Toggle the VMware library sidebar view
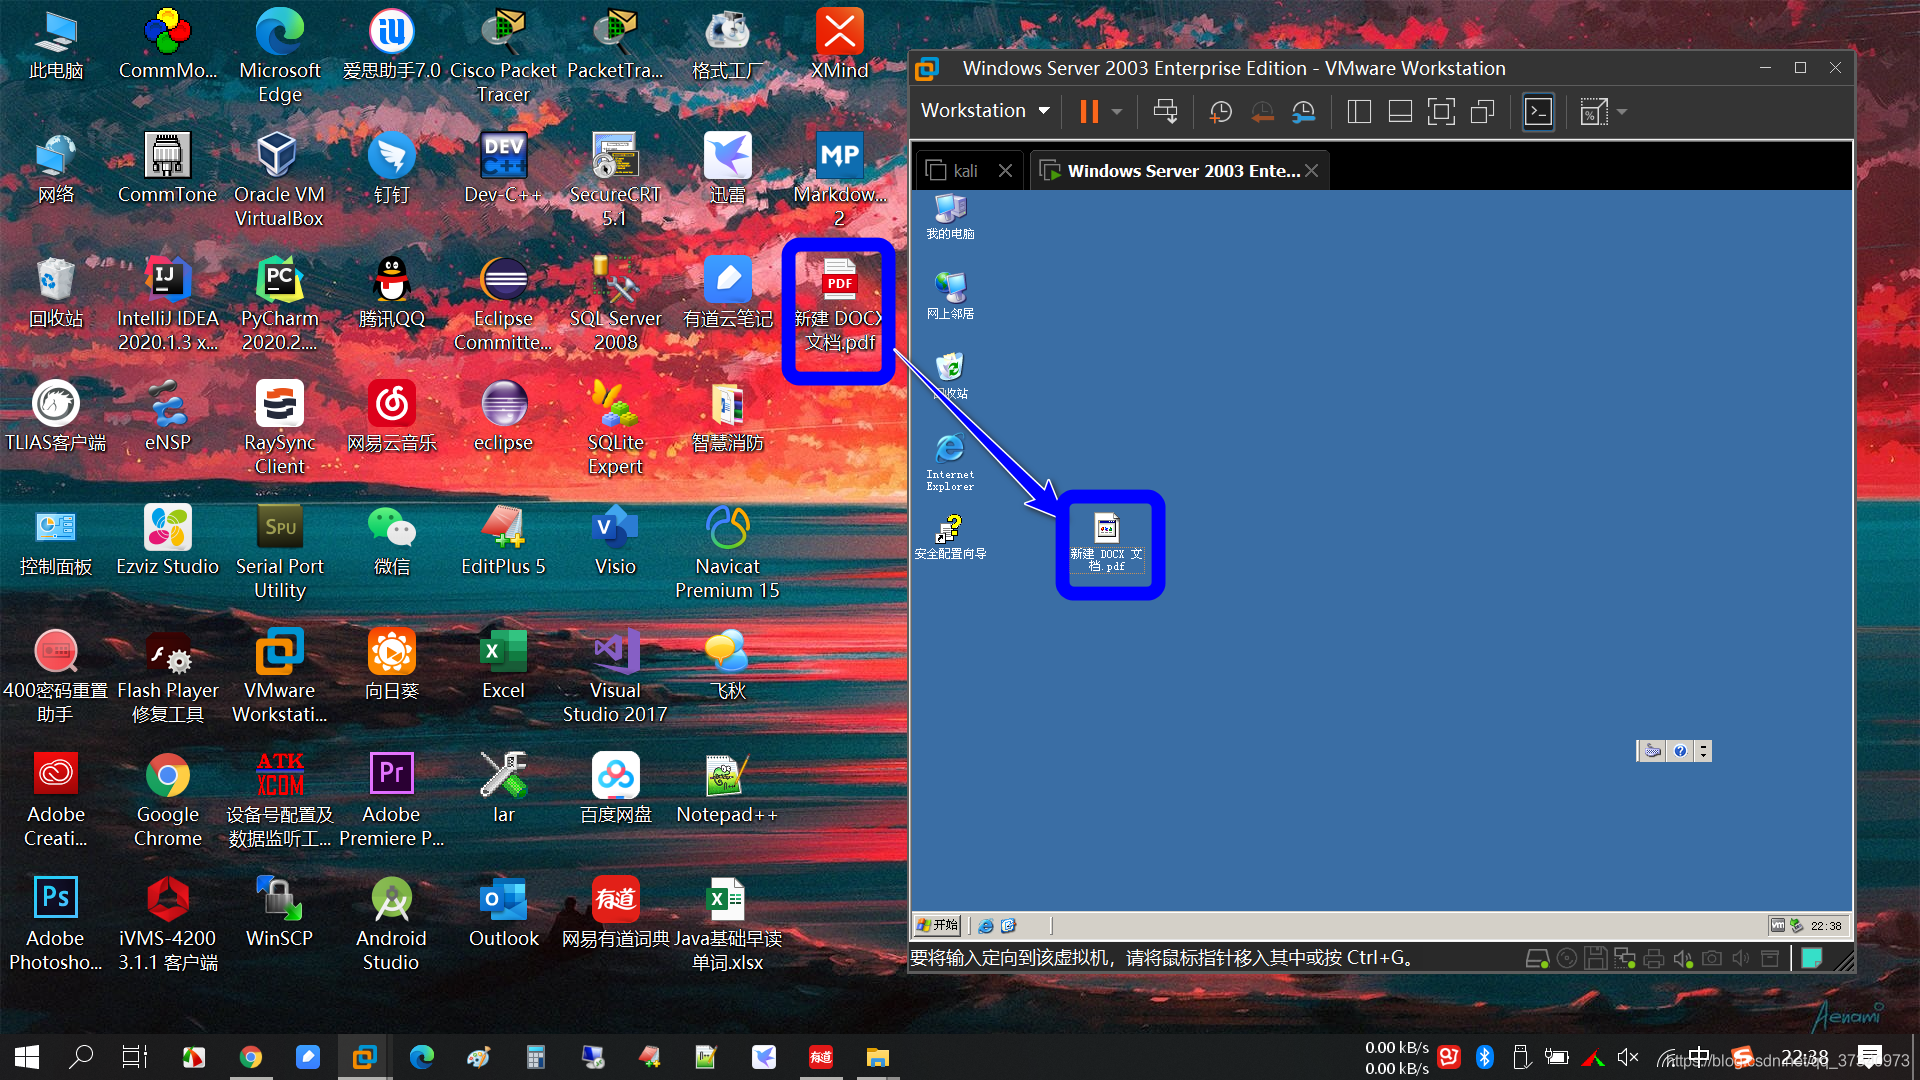The image size is (1920, 1080). tap(1359, 111)
